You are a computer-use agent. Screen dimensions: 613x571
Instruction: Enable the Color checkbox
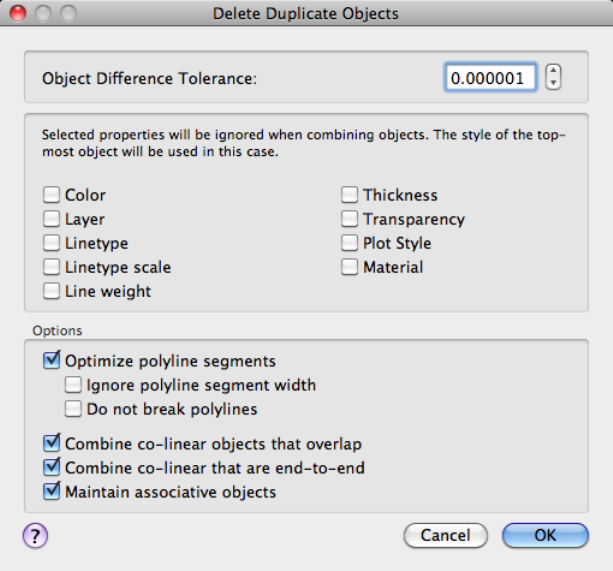[52, 195]
